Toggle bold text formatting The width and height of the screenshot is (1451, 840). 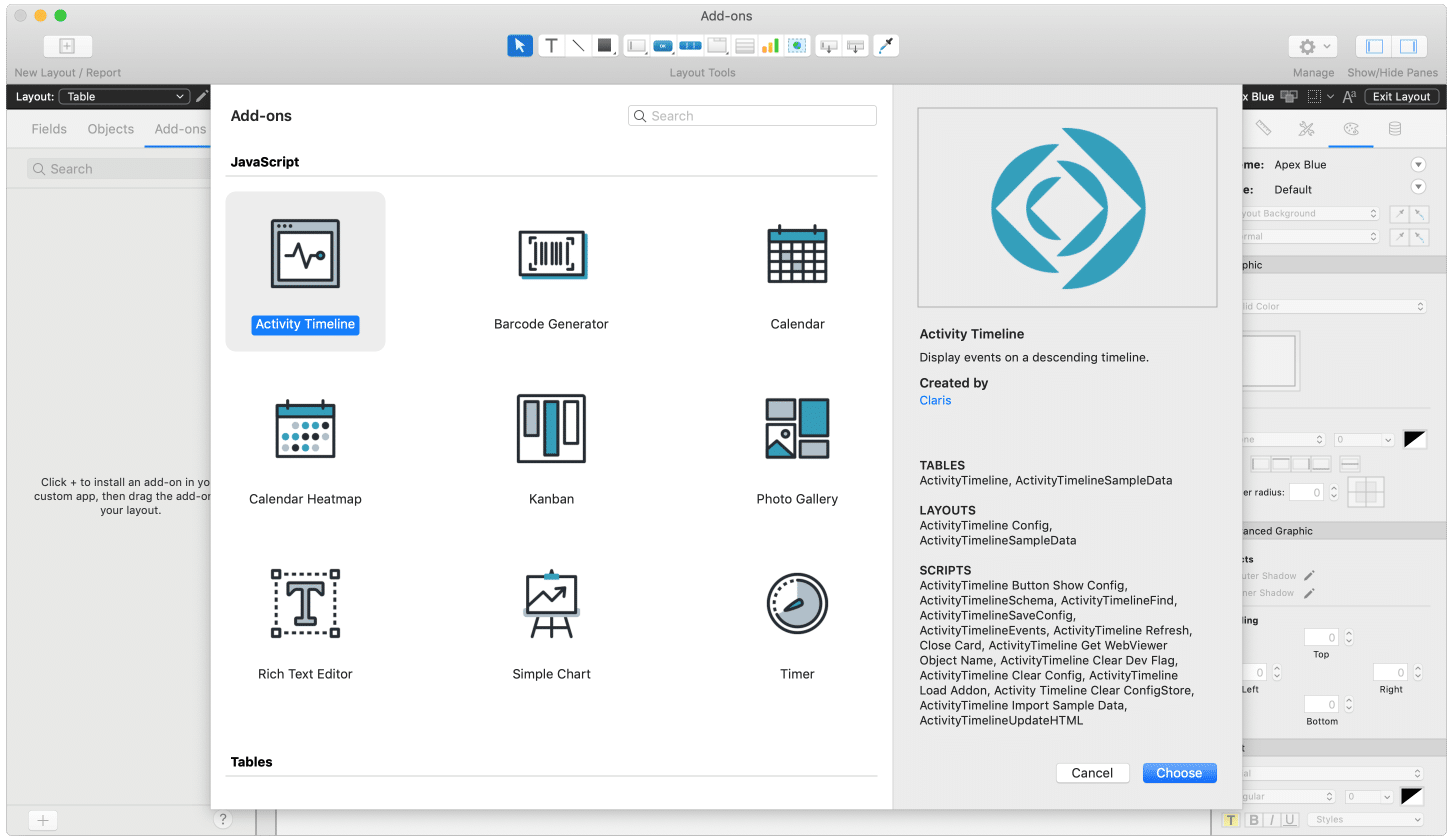pos(1253,819)
